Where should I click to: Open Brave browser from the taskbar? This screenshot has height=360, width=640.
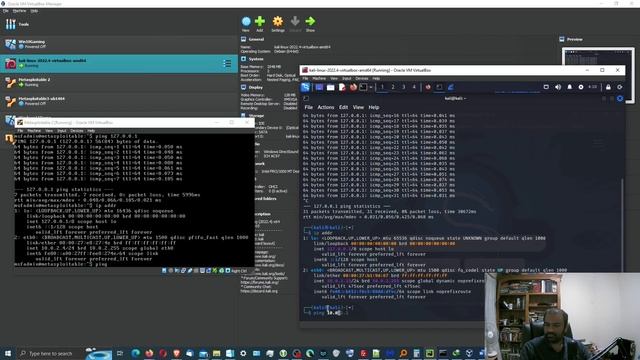(176, 353)
